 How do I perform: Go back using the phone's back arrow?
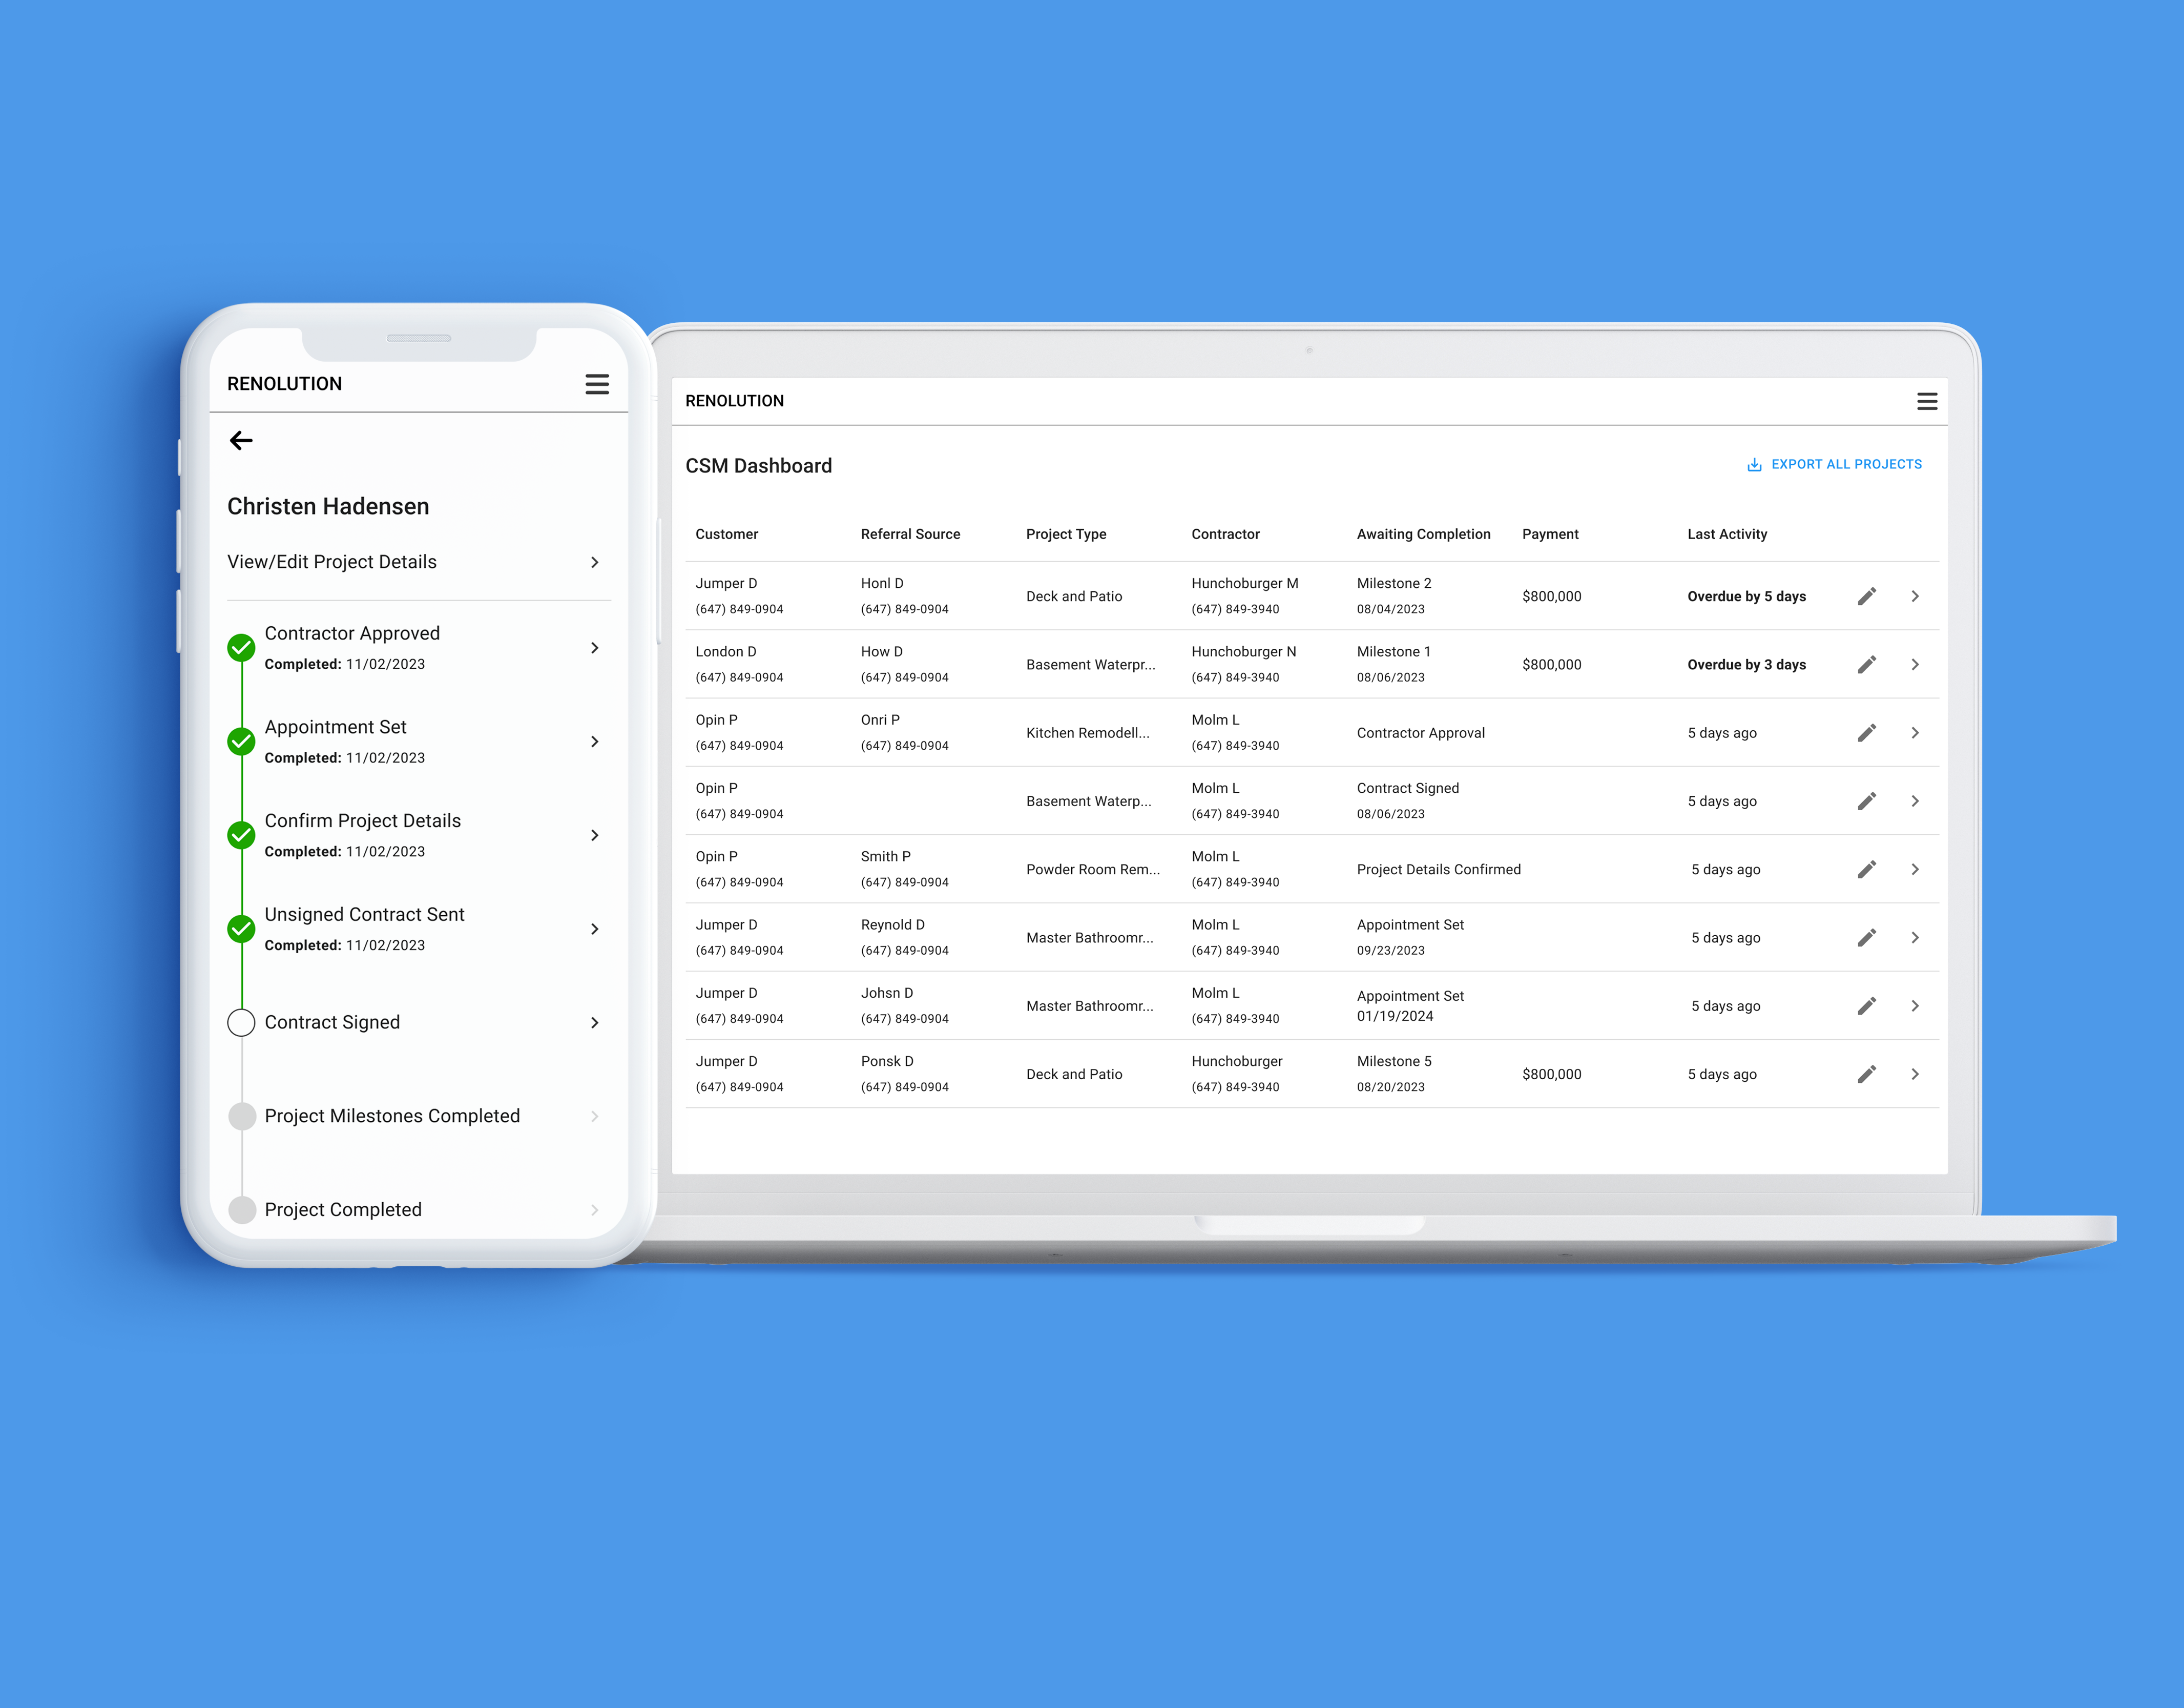241,440
